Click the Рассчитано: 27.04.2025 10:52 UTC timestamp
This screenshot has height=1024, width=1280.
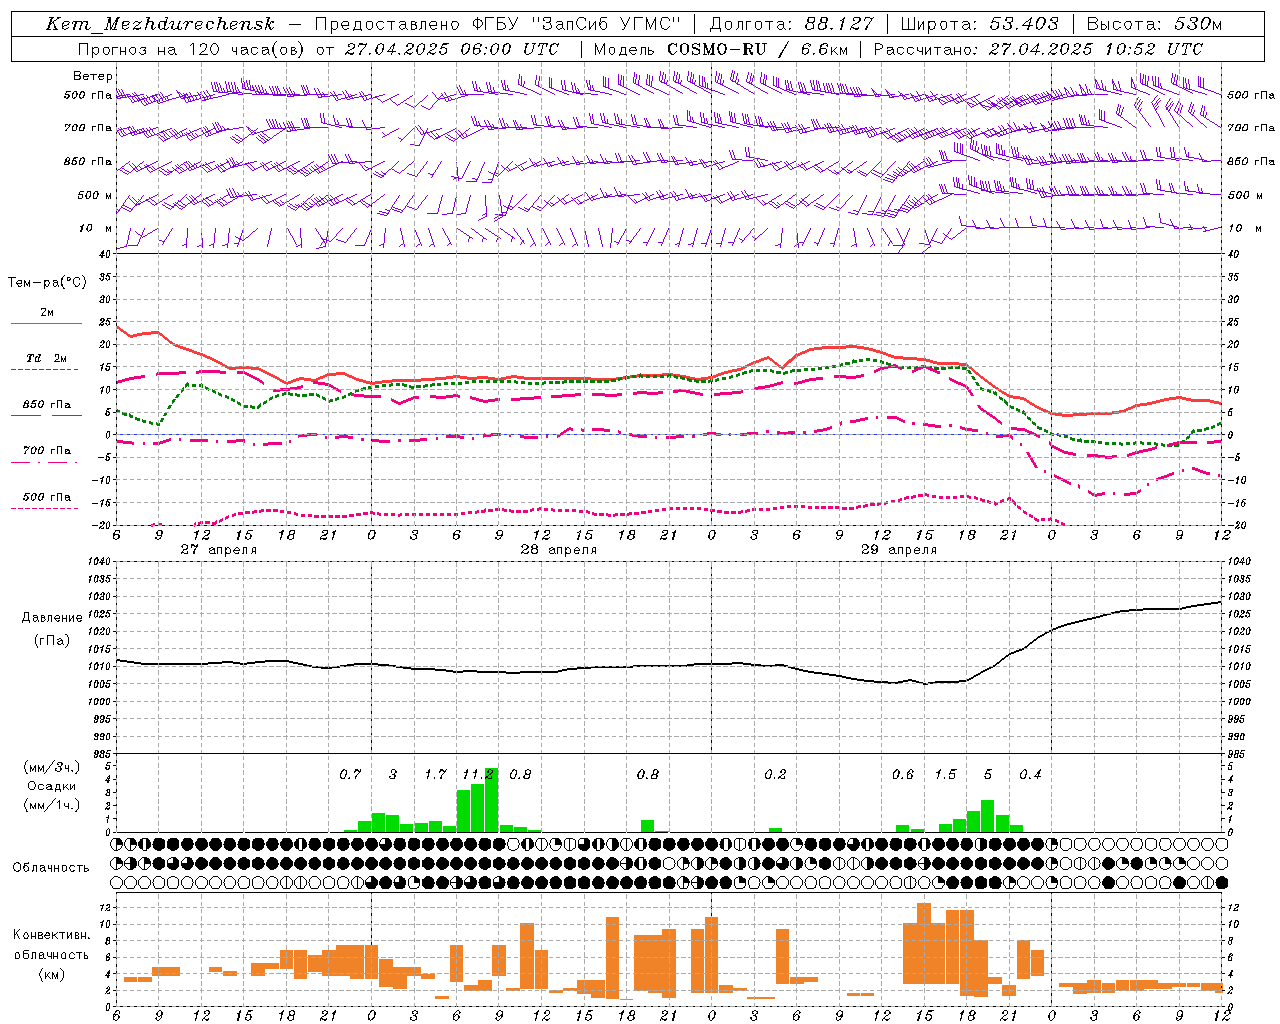coord(1038,49)
